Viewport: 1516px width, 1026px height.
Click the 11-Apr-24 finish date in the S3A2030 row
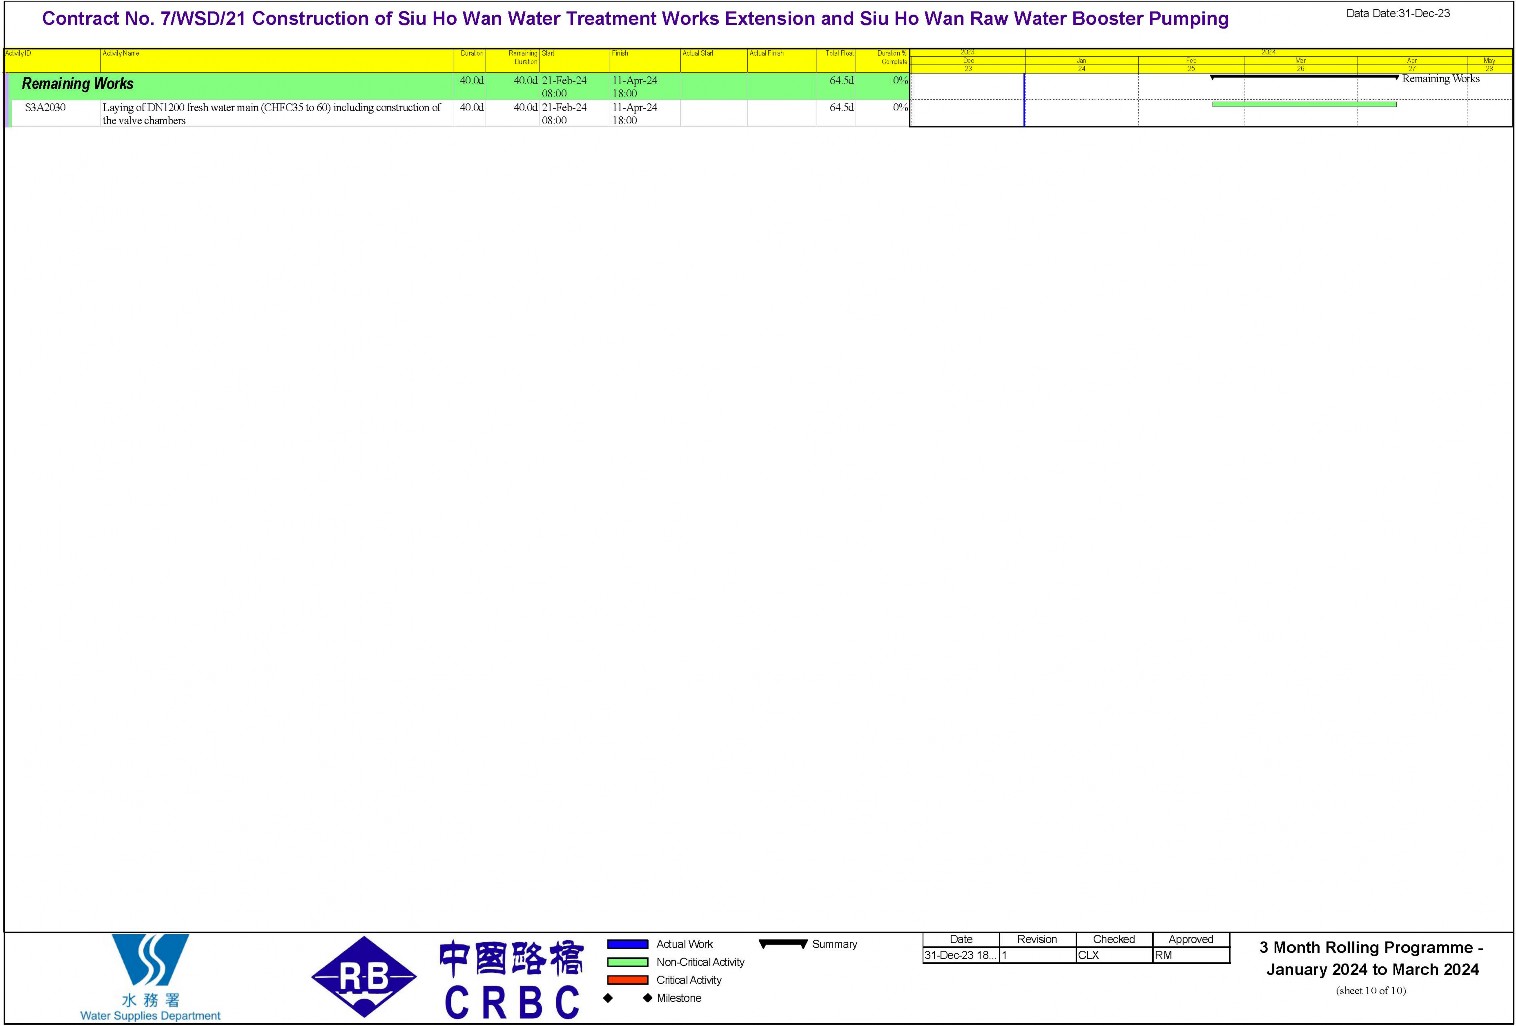tap(635, 107)
